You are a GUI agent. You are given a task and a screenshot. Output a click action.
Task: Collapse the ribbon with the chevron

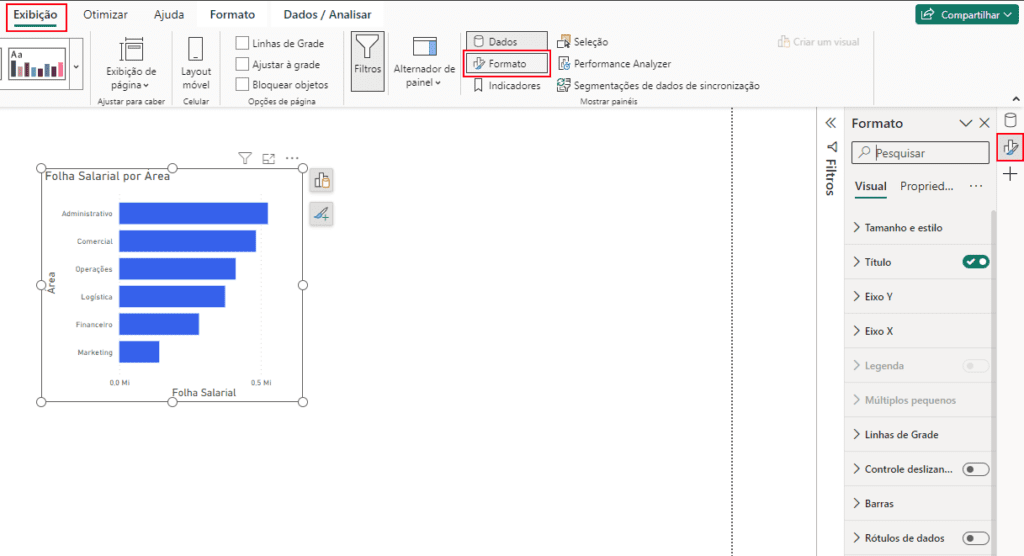tap(1016, 99)
